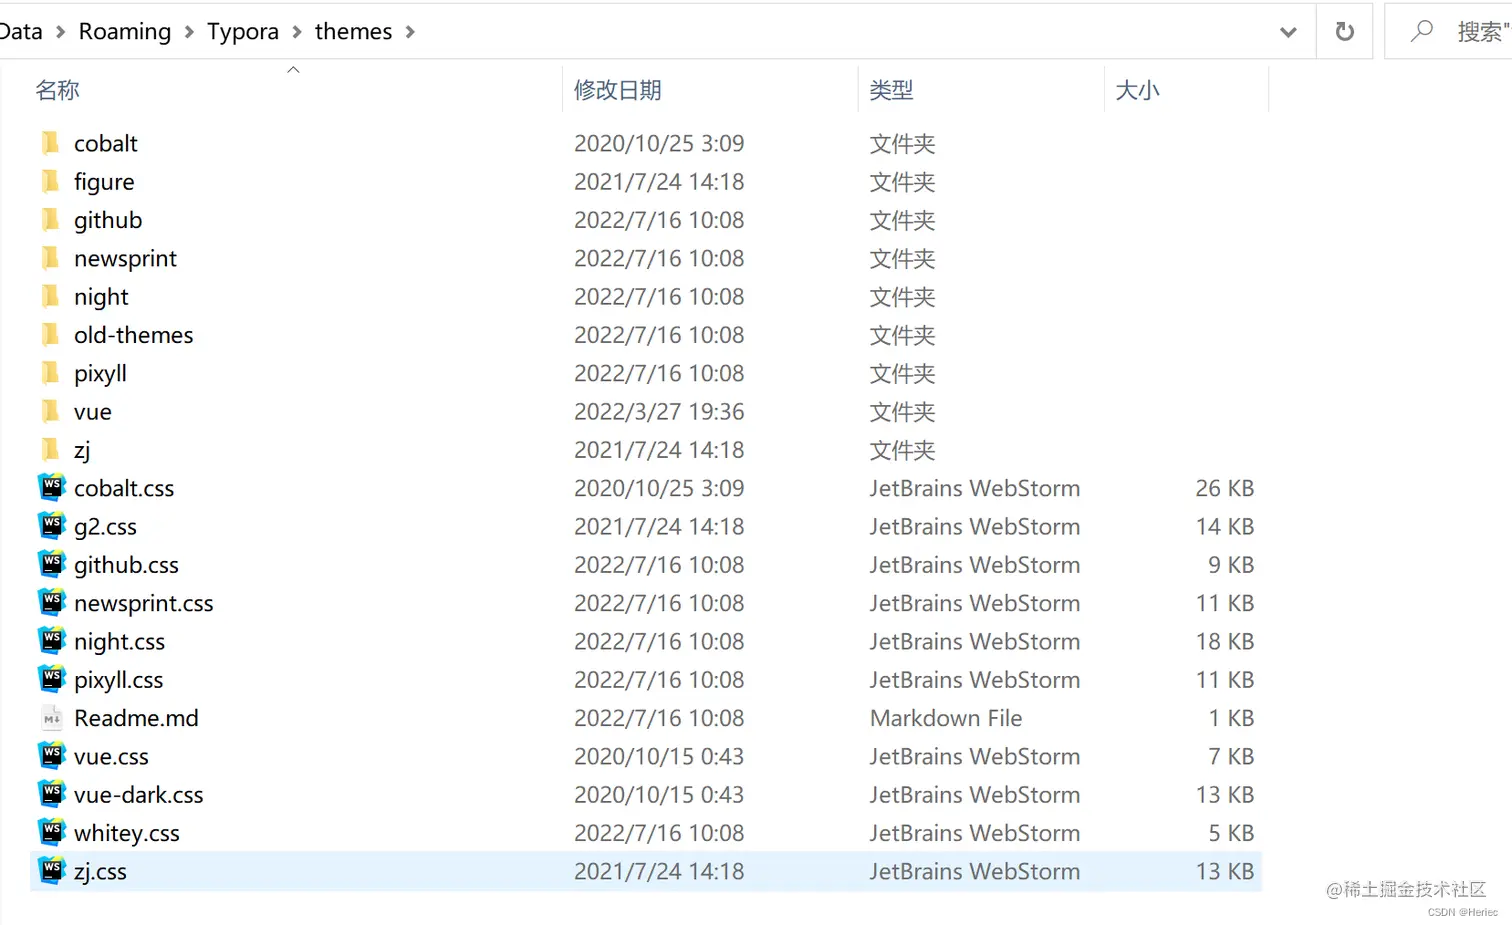Click the 26 KB size value
The width and height of the screenshot is (1512, 925).
(1224, 488)
